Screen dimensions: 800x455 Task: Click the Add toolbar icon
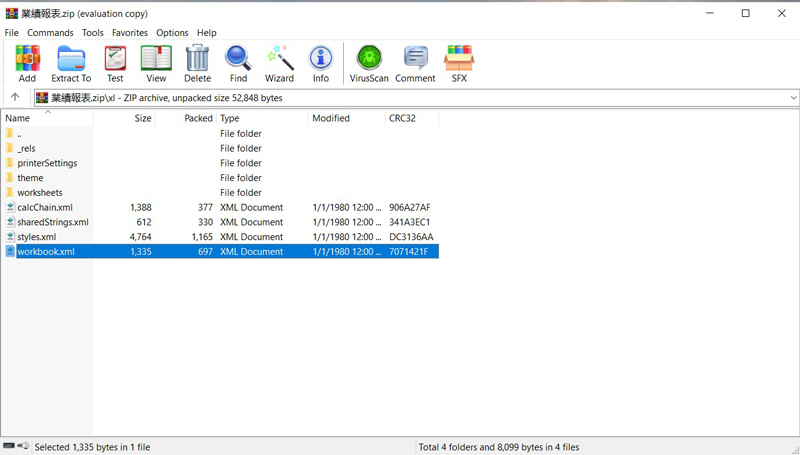(x=27, y=63)
